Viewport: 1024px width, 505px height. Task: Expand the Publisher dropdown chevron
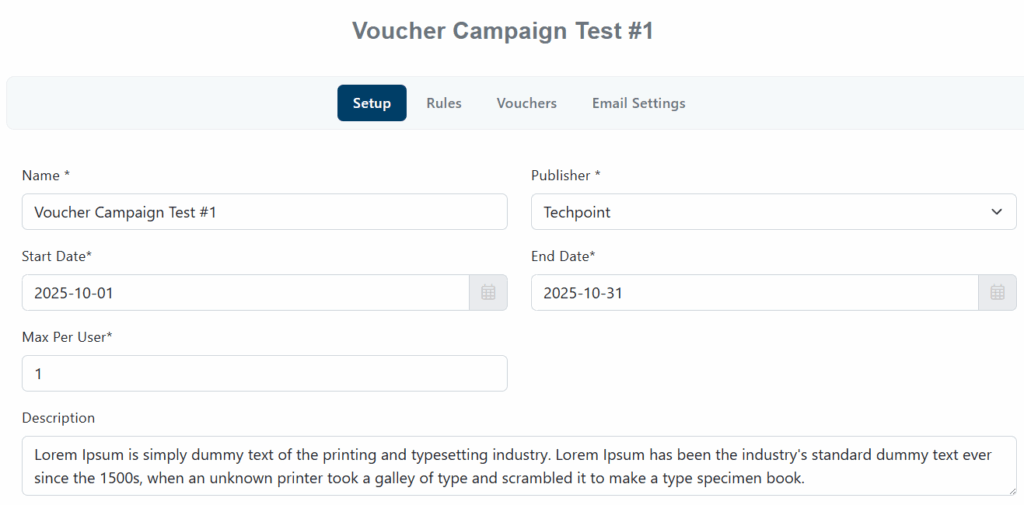[x=996, y=212]
